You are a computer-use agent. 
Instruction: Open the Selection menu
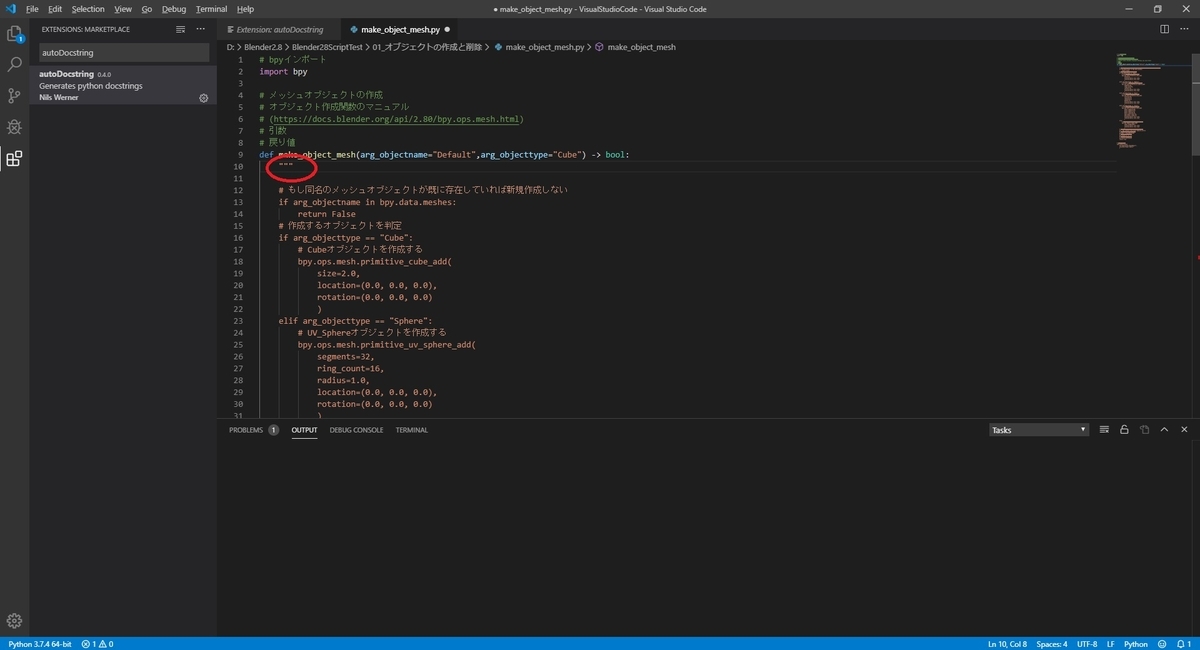pos(88,9)
